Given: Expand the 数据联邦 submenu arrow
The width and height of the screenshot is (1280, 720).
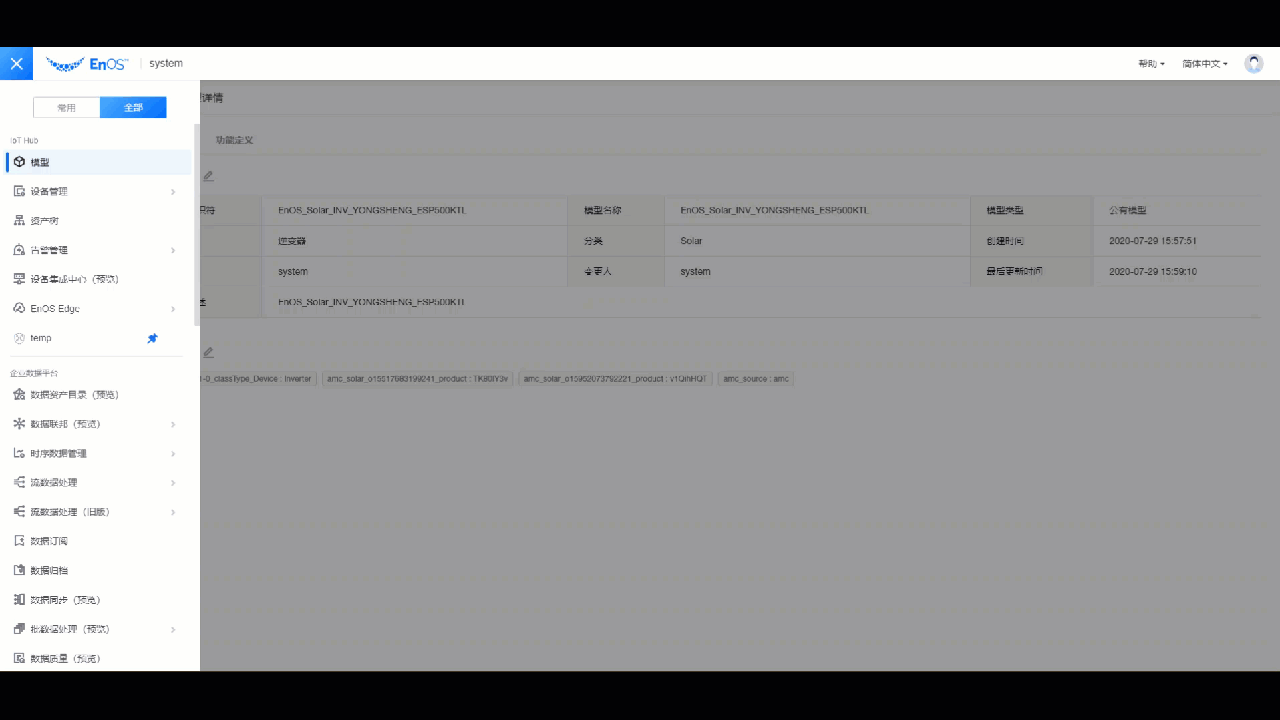Looking at the screenshot, I should coord(173,424).
